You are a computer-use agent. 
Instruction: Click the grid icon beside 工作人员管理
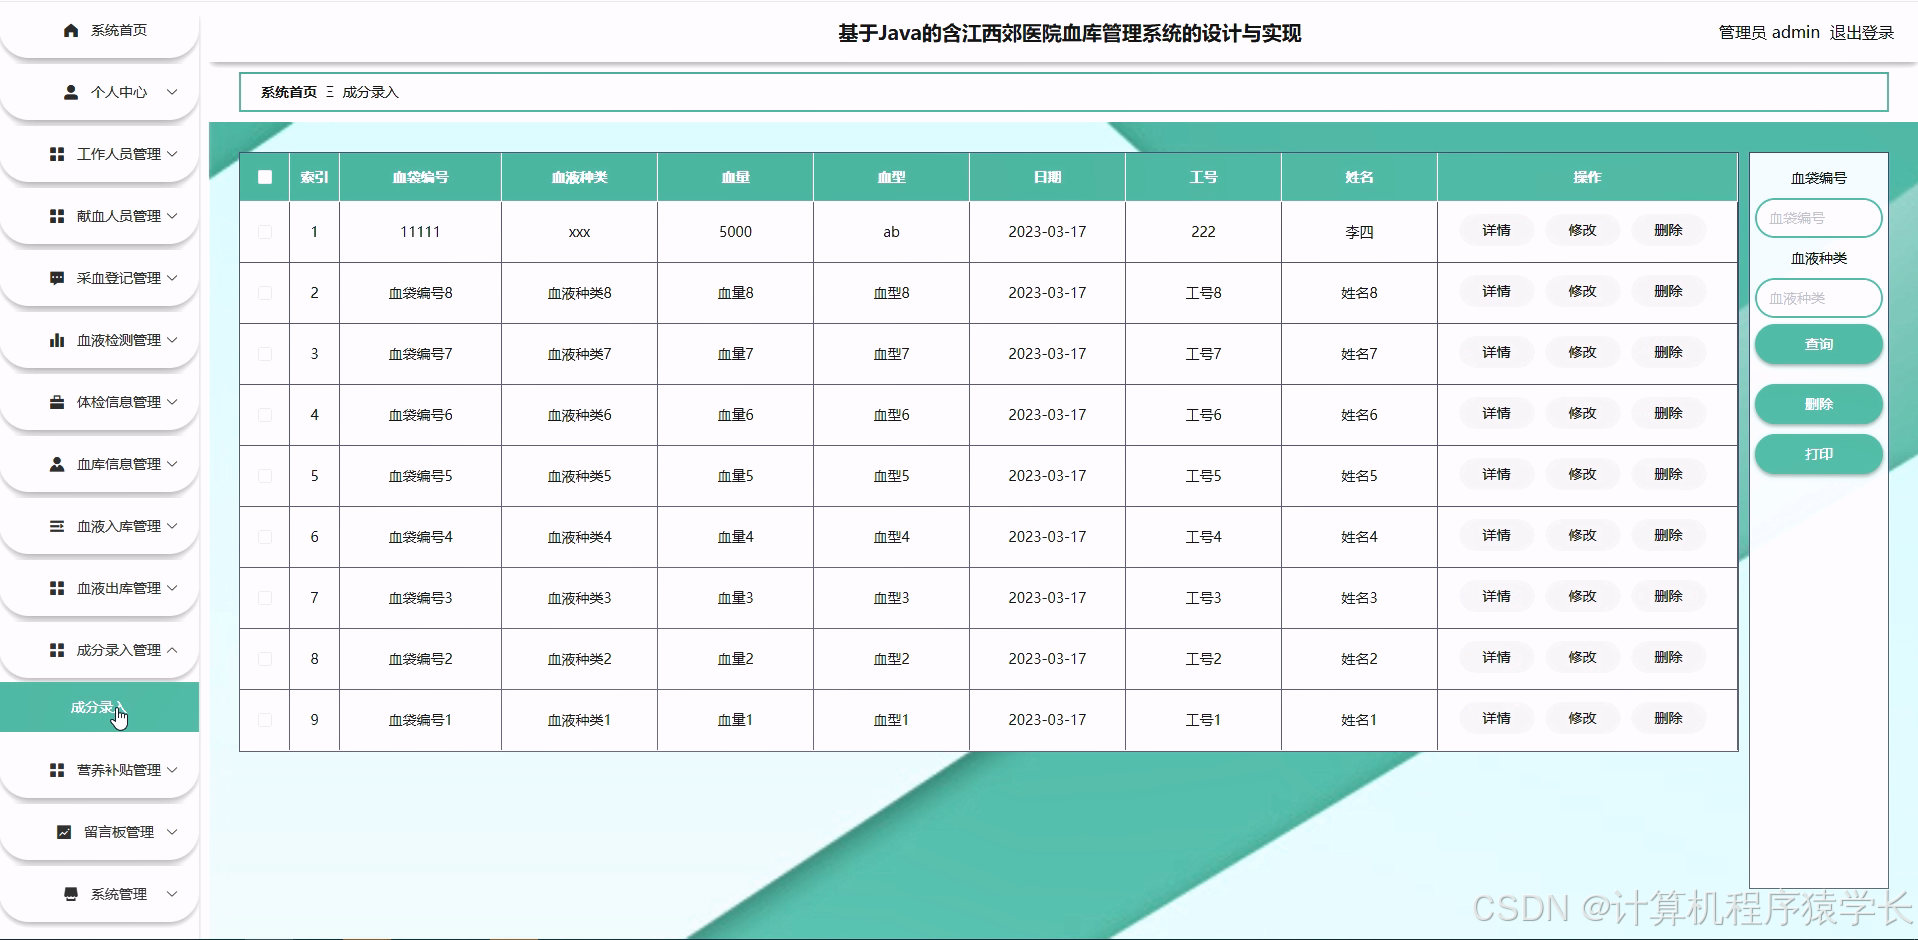pos(56,154)
